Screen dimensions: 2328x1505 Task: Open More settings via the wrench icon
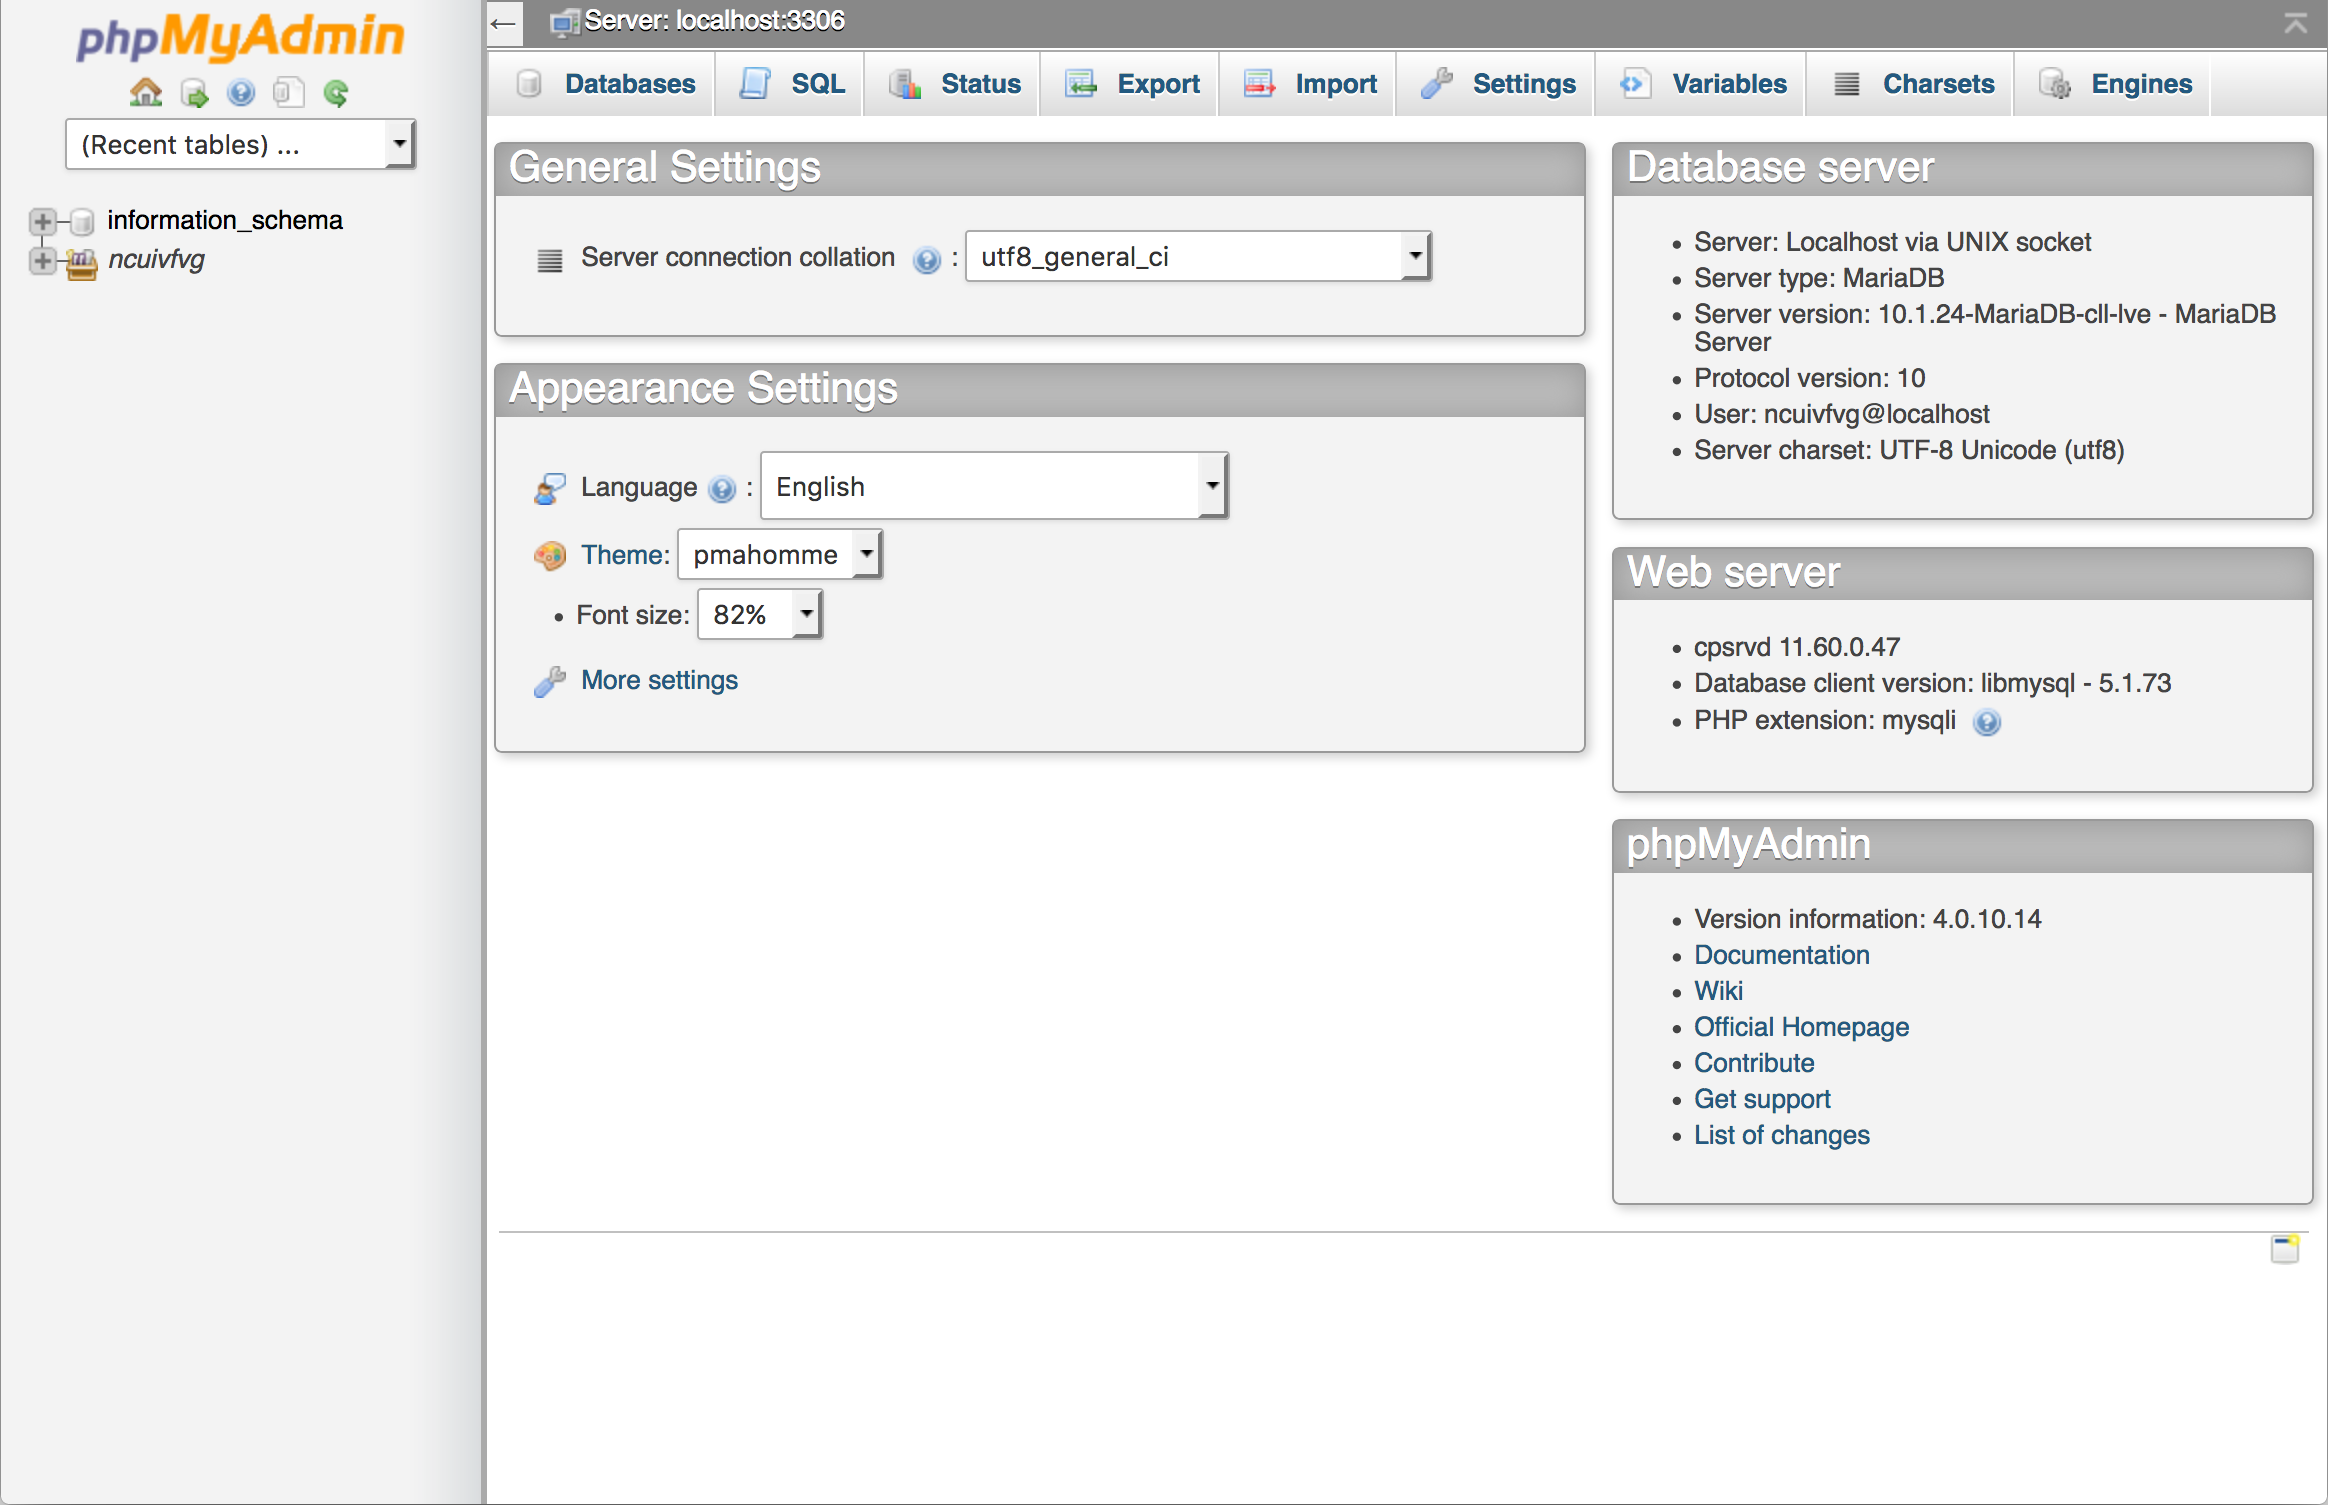point(549,681)
